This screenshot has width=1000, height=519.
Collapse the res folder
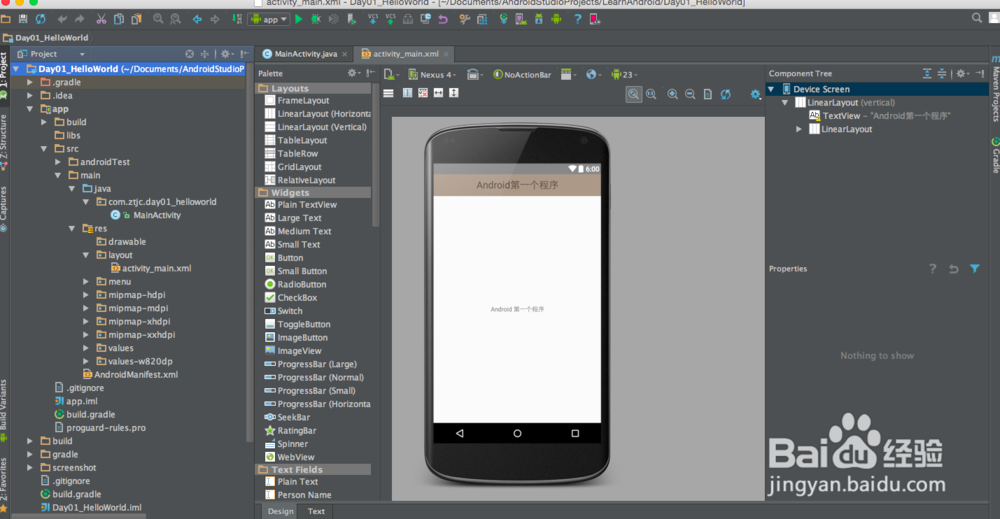pyautogui.click(x=72, y=228)
